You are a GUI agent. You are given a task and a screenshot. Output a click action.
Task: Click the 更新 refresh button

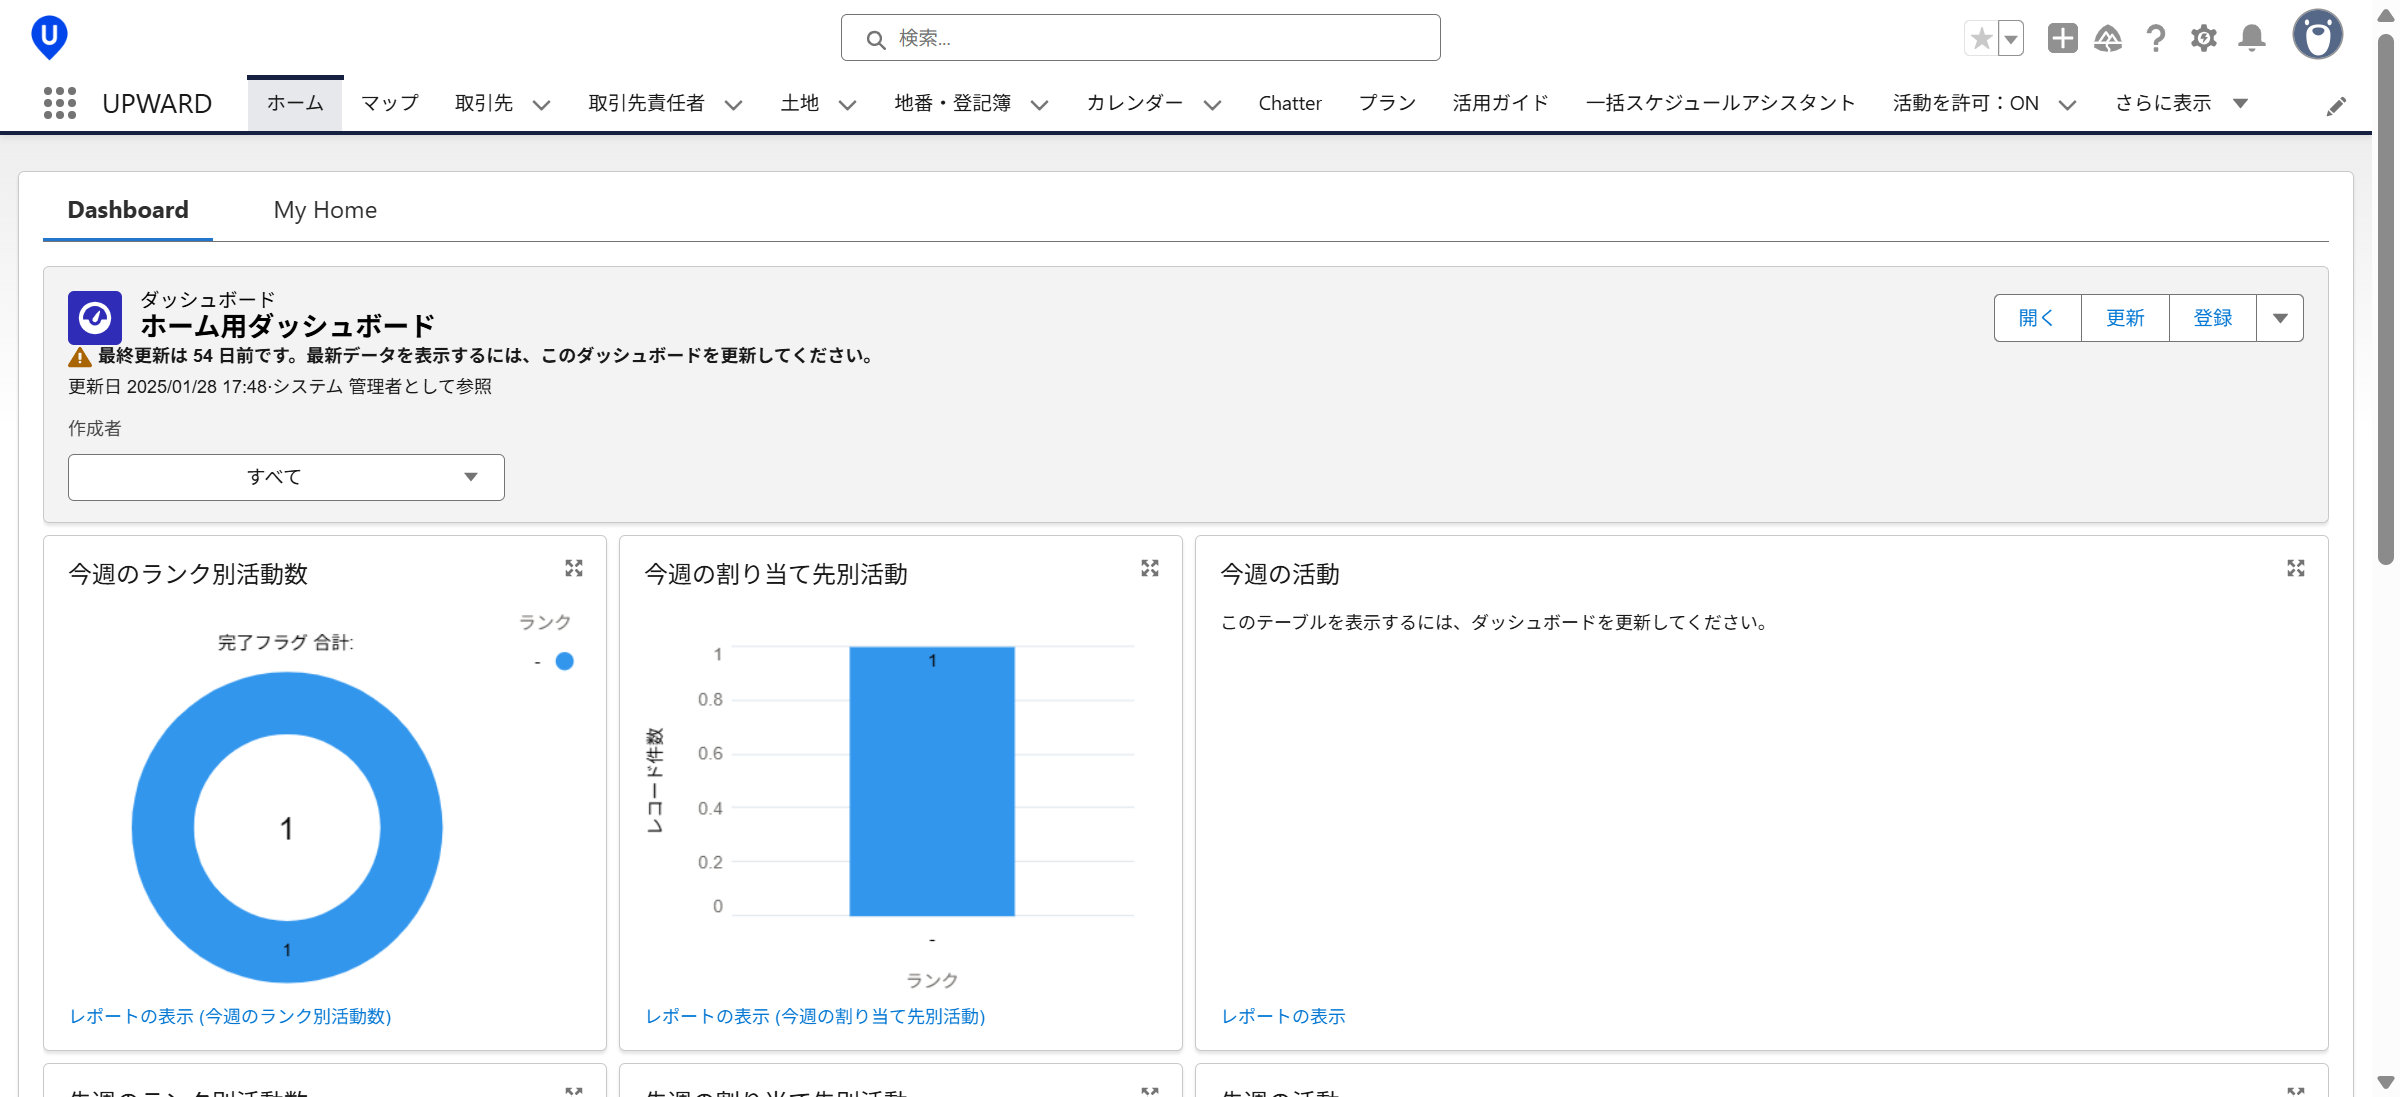2125,318
